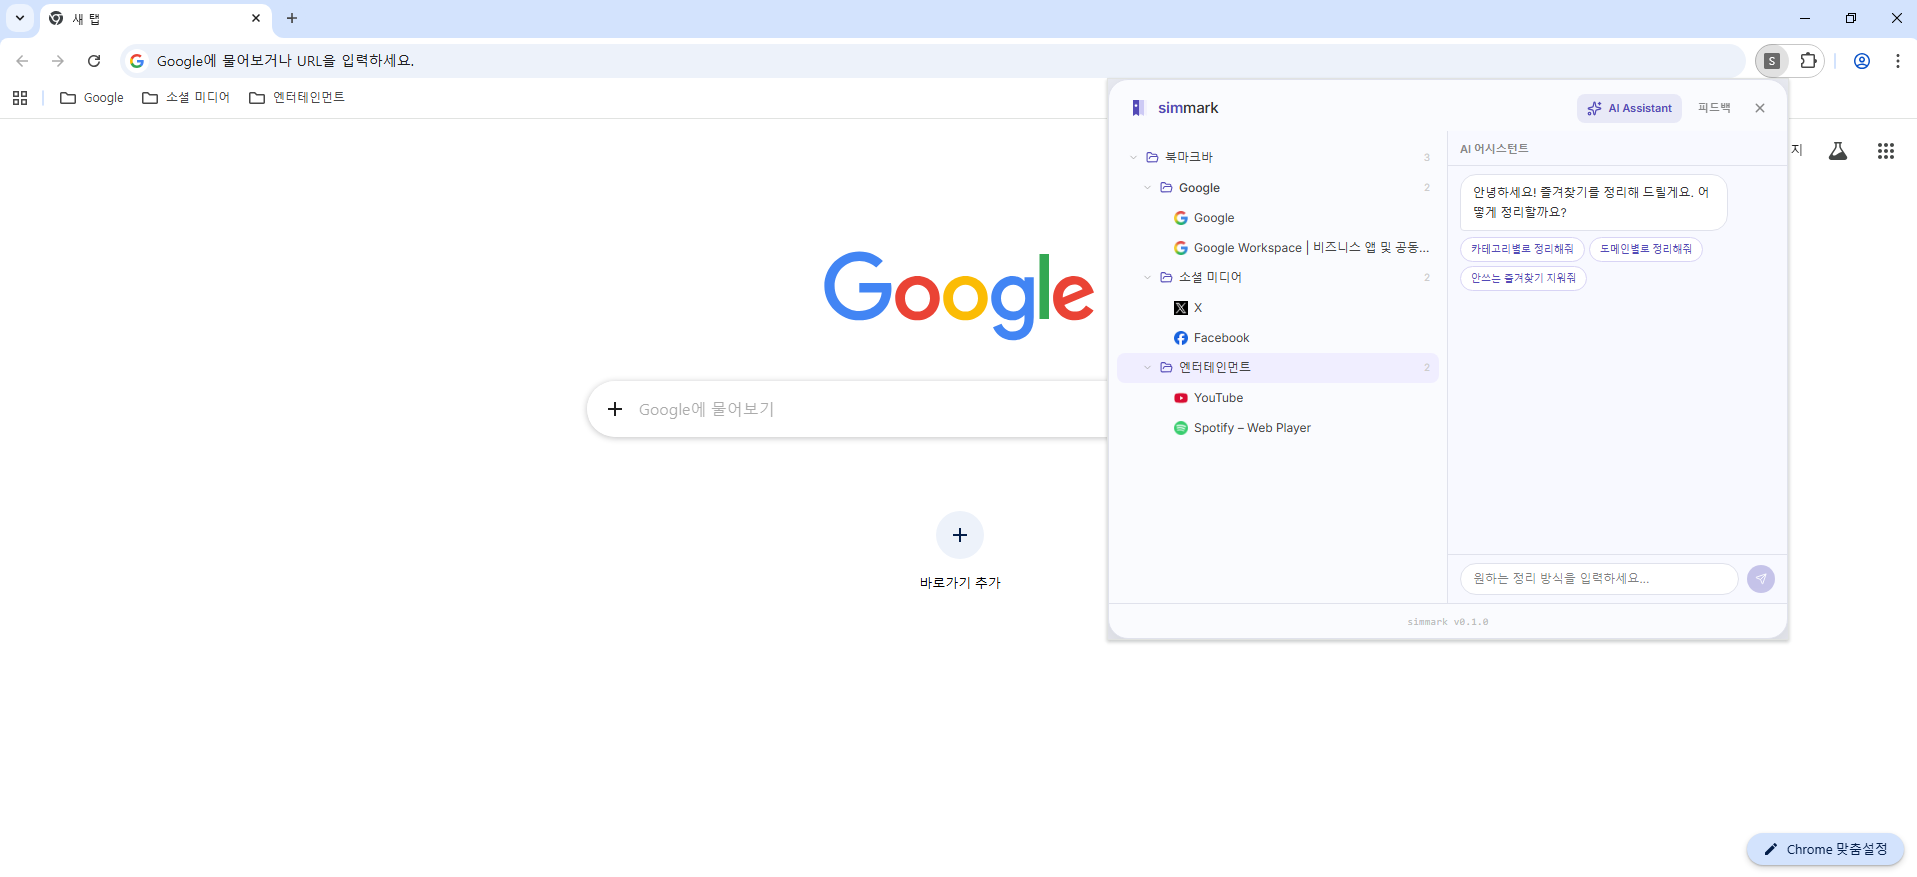Click the simmark logo icon
This screenshot has height=877, width=1917.
[x=1138, y=108]
